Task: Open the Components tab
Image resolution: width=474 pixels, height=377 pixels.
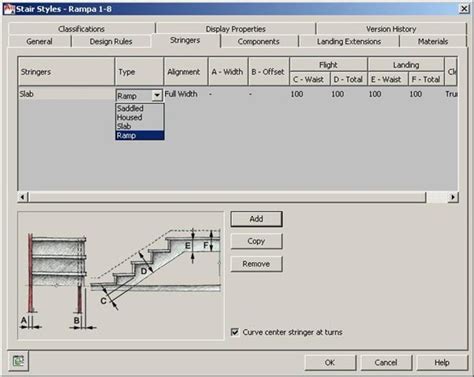Action: 259,41
